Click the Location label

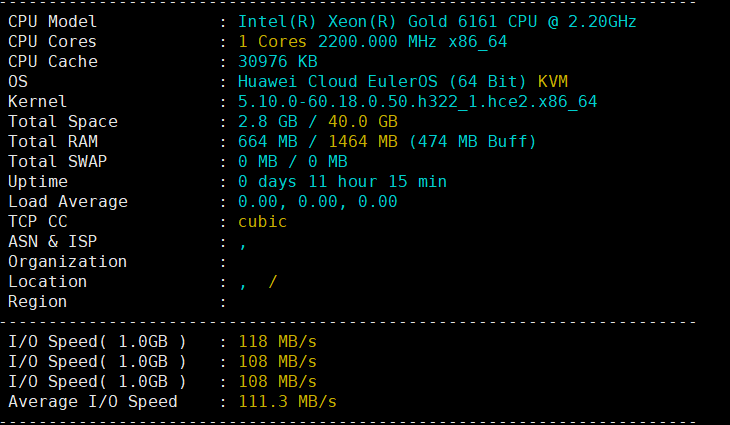(x=47, y=282)
